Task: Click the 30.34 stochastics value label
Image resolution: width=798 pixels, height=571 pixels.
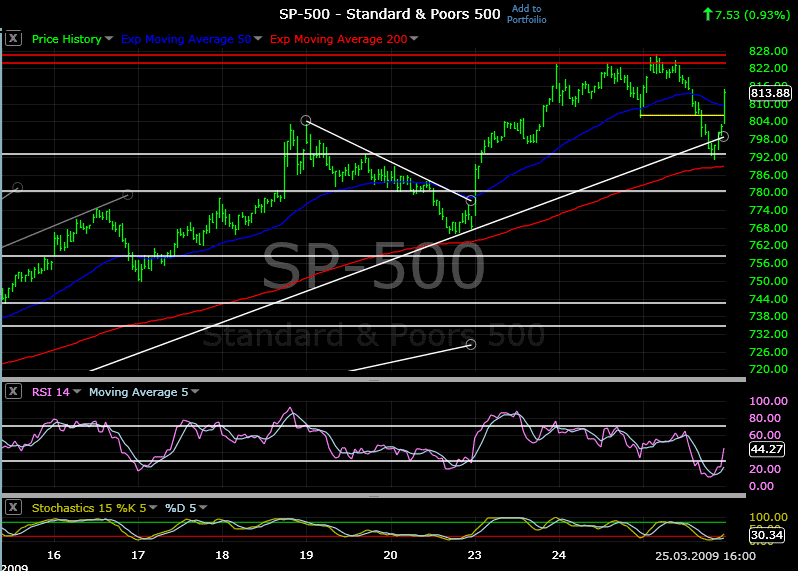Action: pyautogui.click(x=767, y=535)
